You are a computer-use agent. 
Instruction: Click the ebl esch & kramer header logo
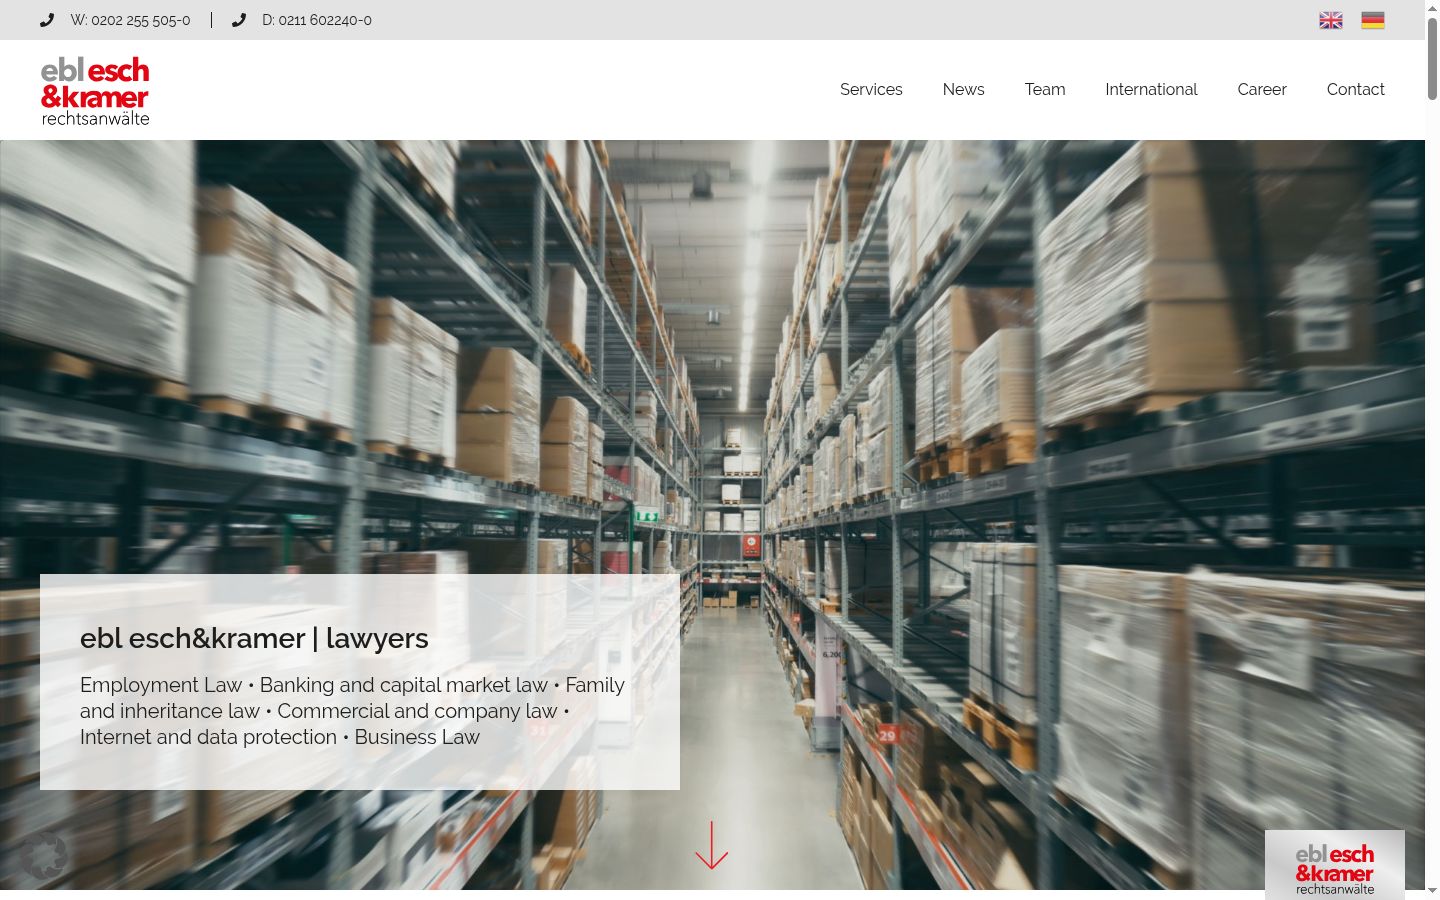pos(95,91)
